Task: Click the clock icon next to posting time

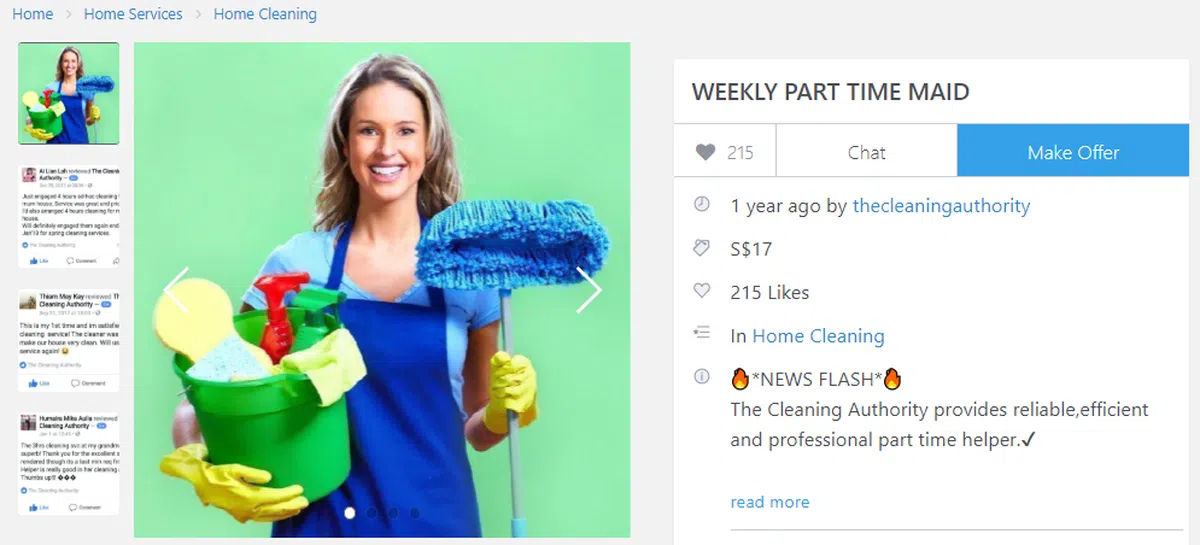Action: coord(702,204)
